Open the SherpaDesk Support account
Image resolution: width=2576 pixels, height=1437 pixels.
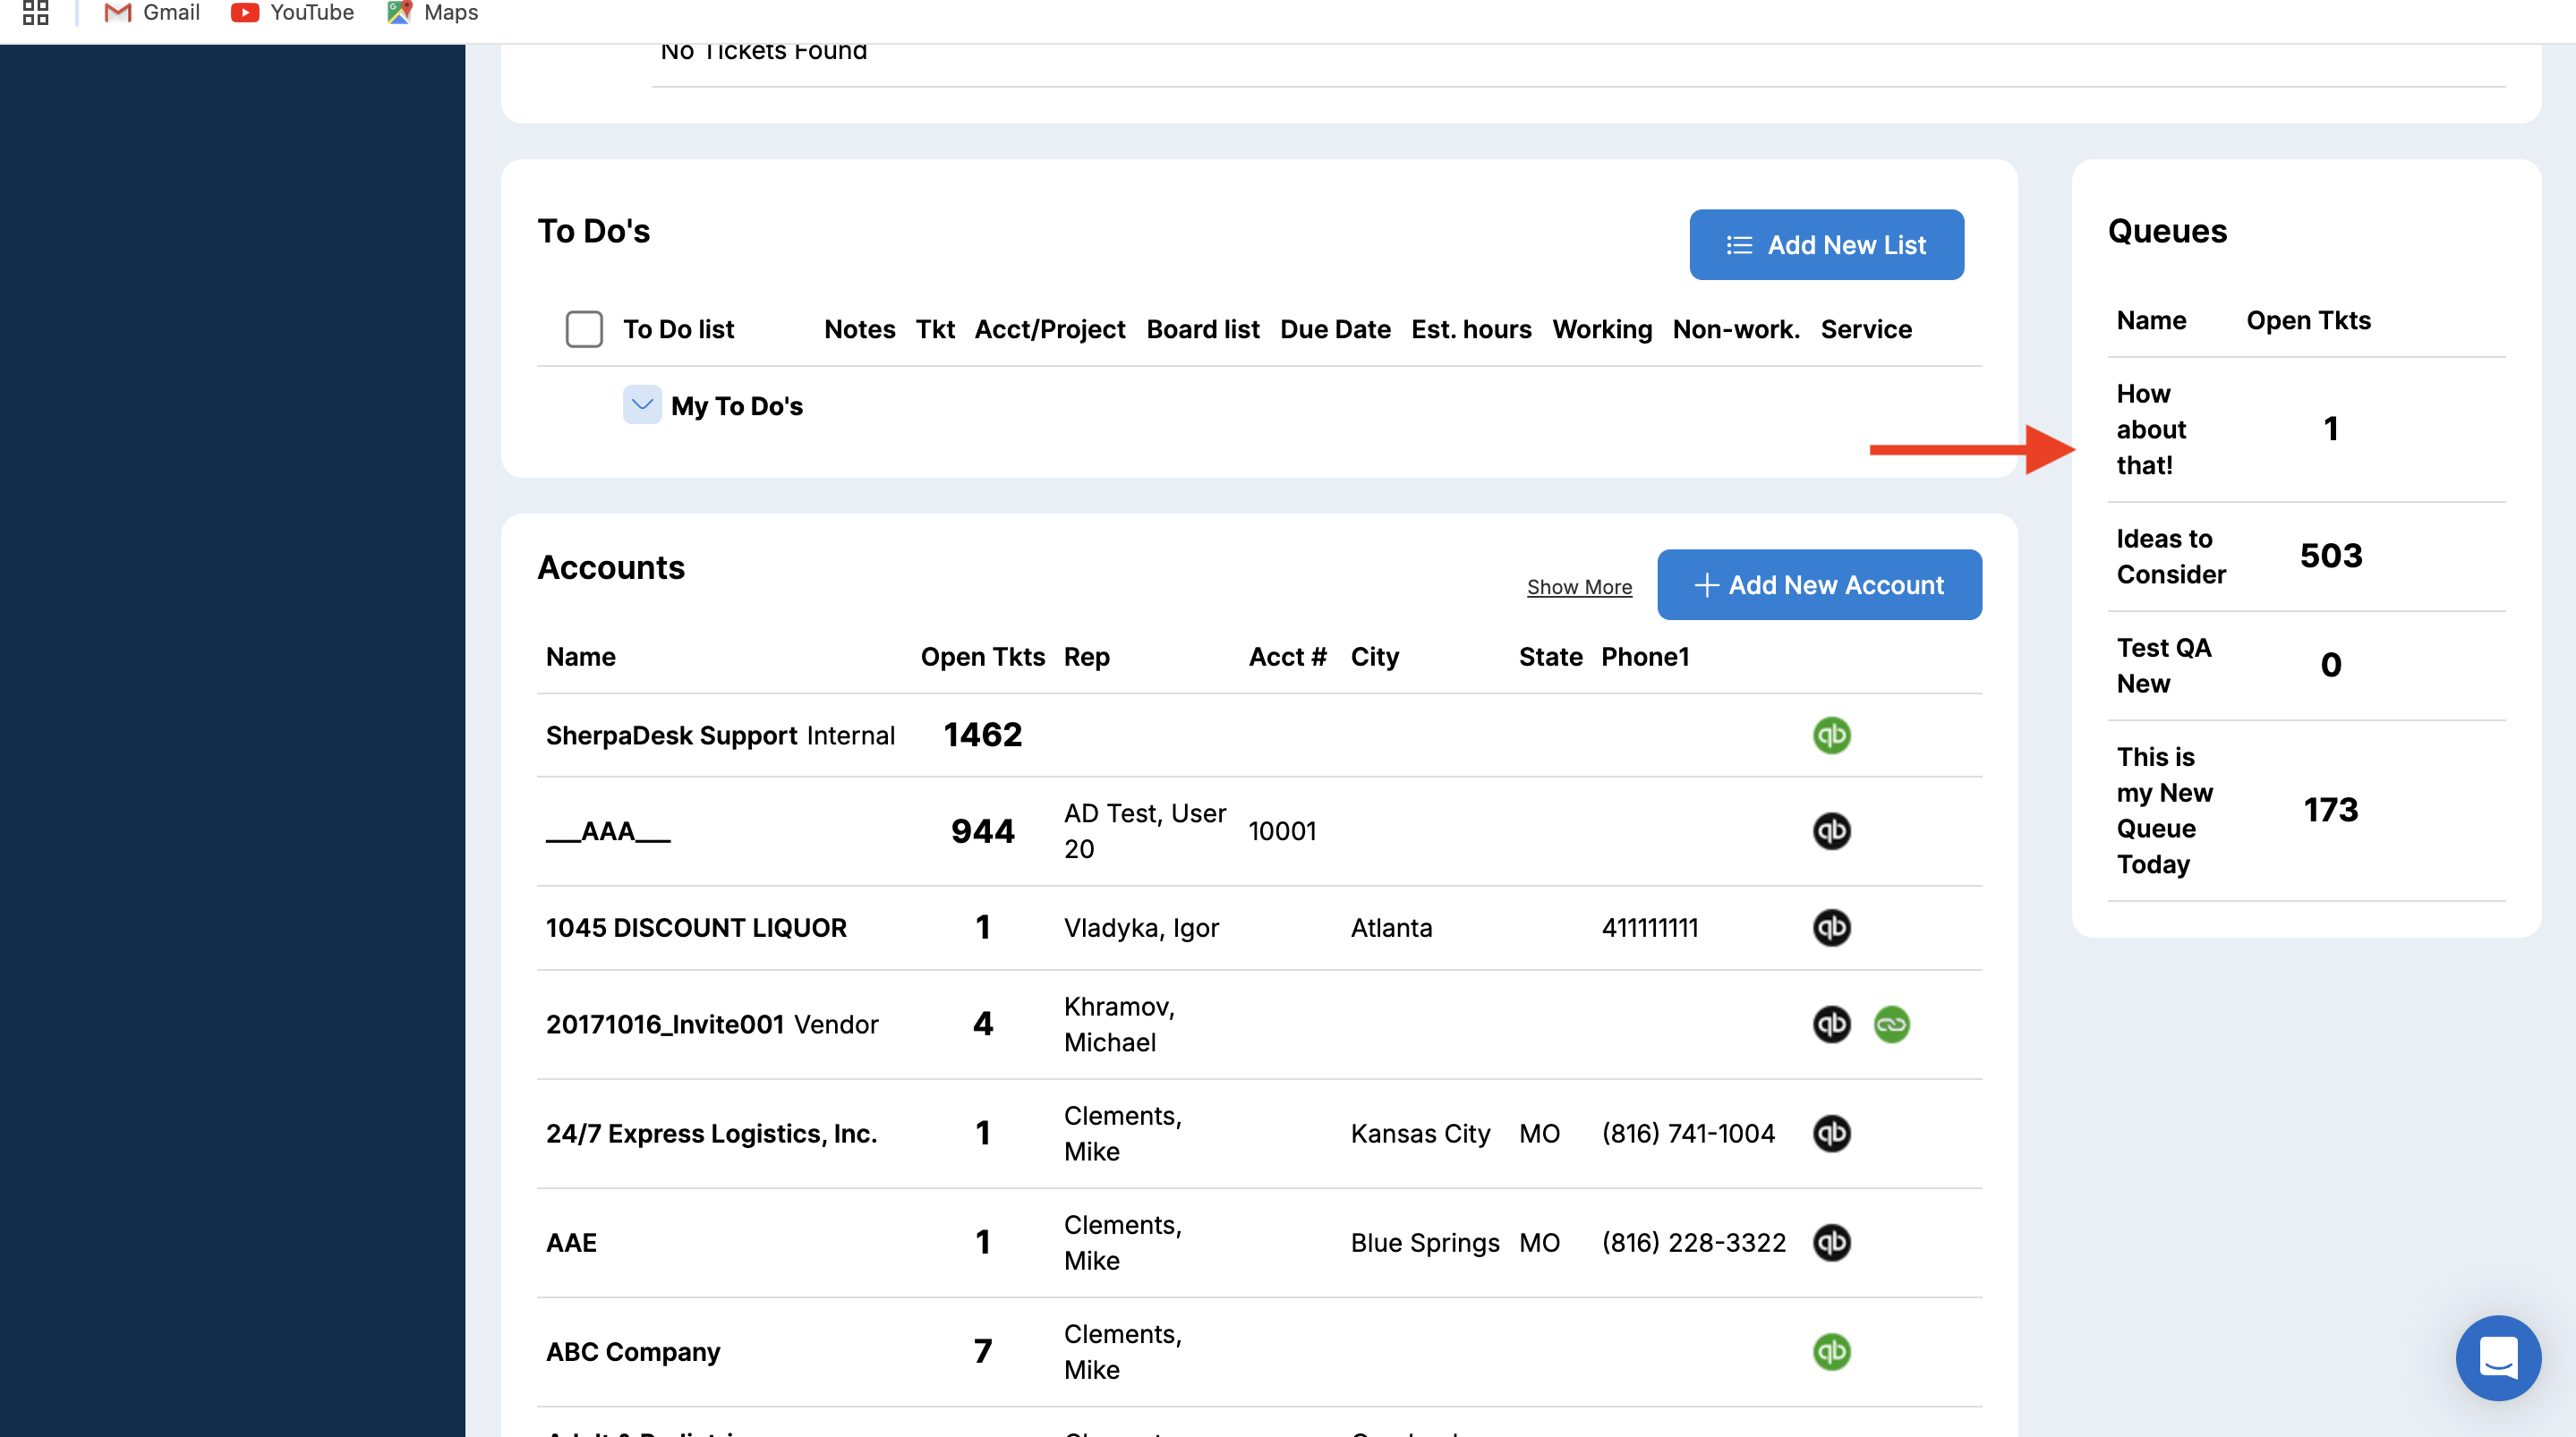tap(671, 736)
